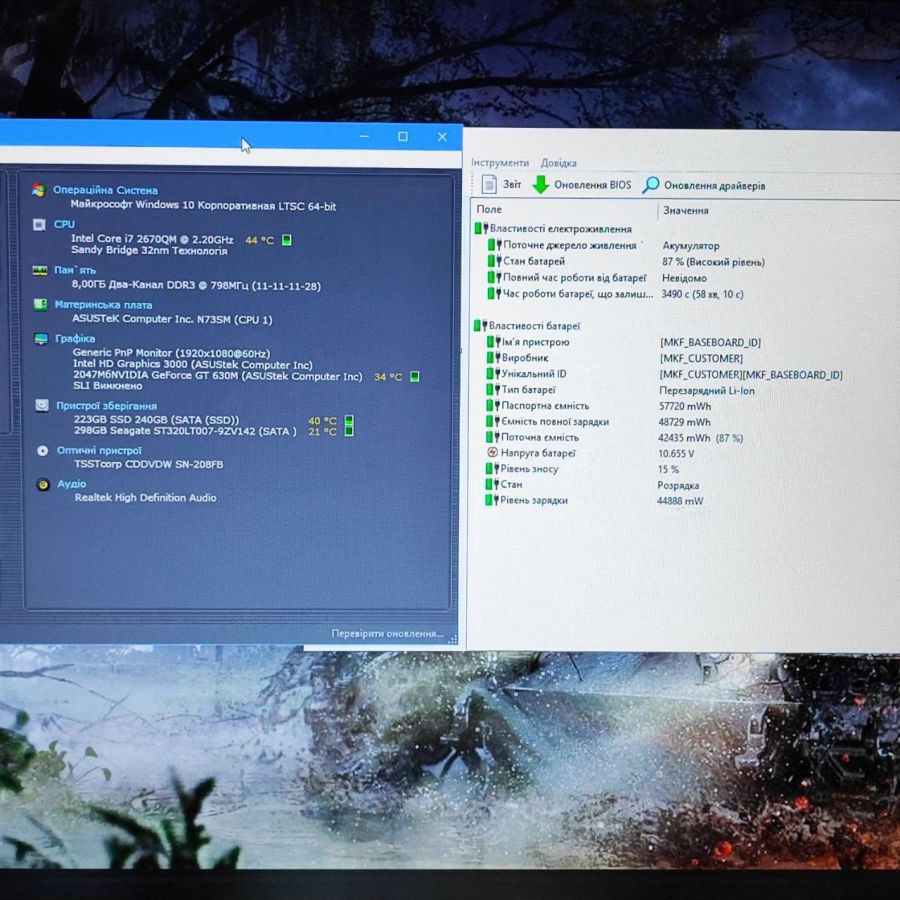900x900 pixels.
Task: Click the text 223GB SSD 240GB (SATA (SSD))
Action: tap(156, 420)
